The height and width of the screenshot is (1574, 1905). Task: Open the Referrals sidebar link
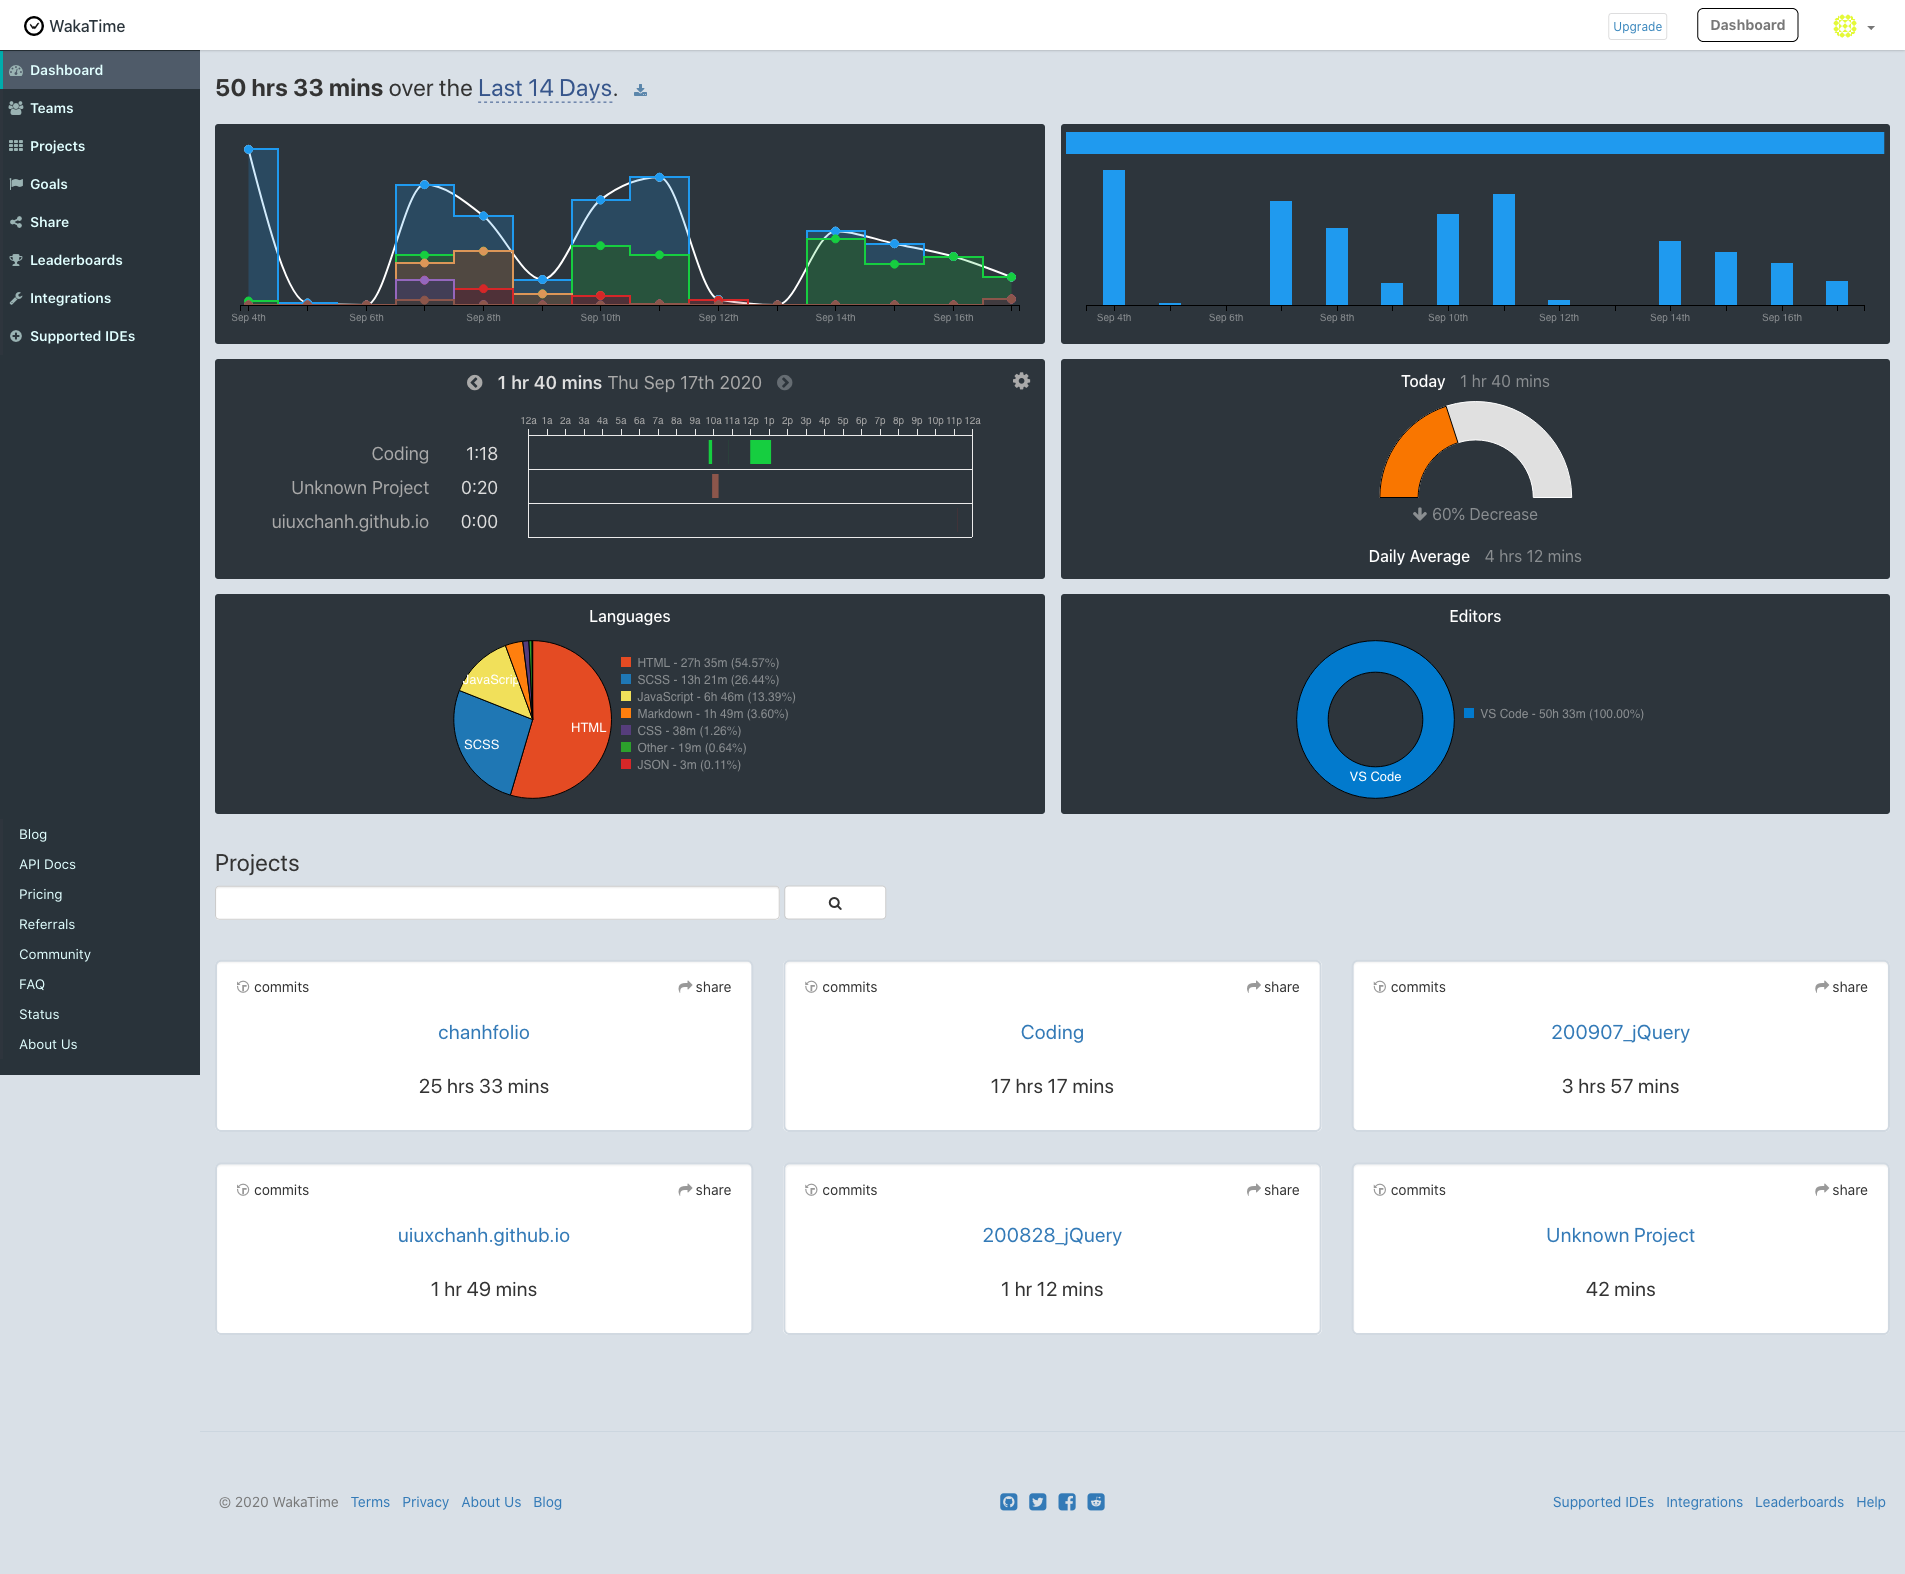point(47,924)
